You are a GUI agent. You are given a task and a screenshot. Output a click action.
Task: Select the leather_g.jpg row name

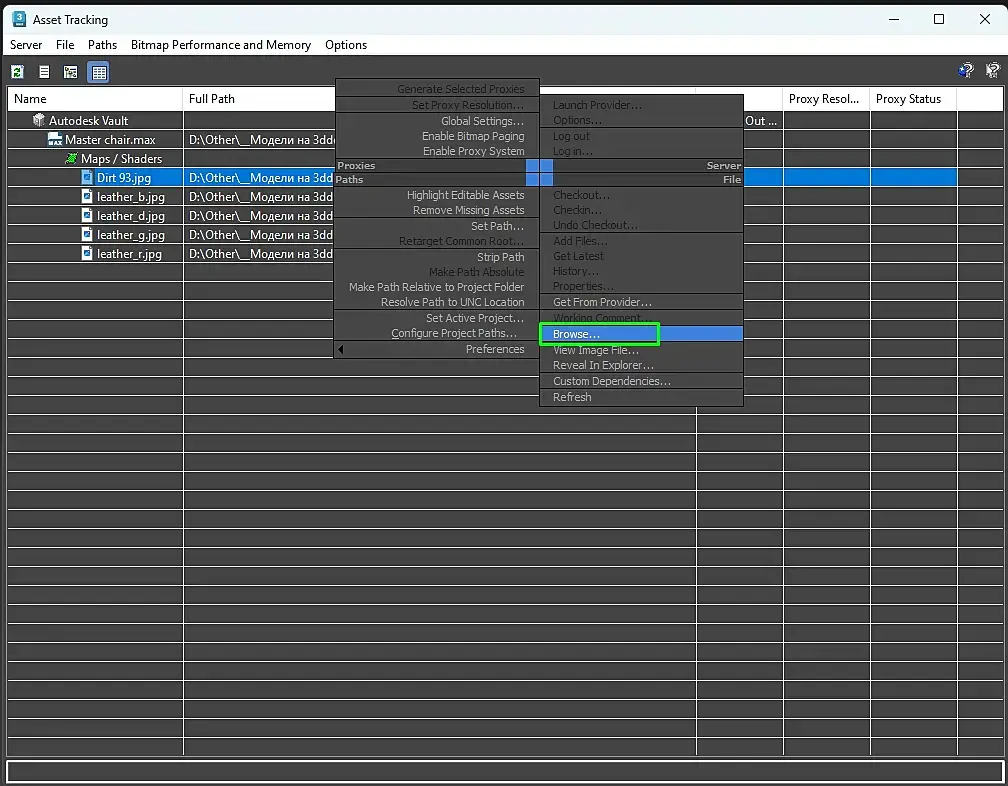coord(130,235)
